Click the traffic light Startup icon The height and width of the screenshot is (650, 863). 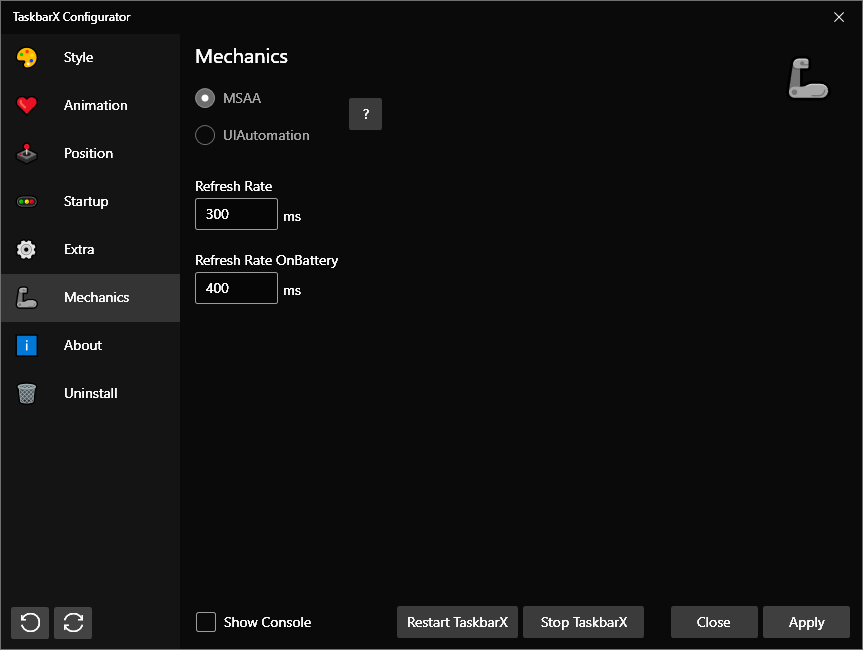pyautogui.click(x=27, y=202)
